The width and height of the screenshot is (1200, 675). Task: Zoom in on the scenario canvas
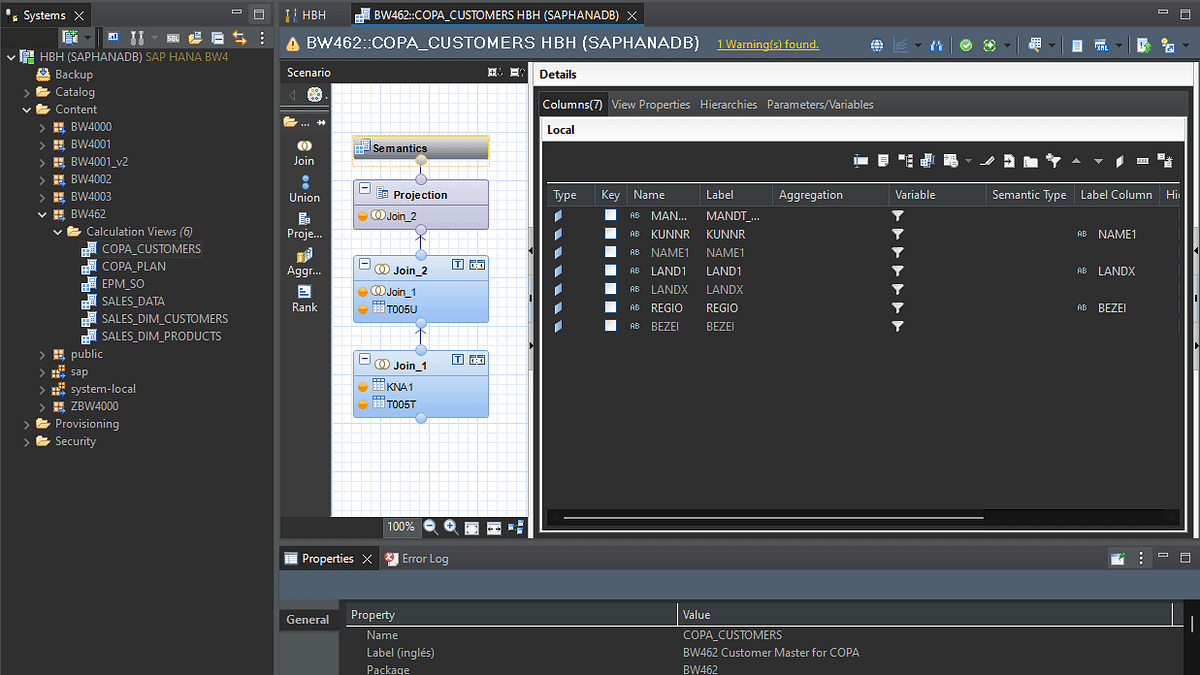click(451, 527)
